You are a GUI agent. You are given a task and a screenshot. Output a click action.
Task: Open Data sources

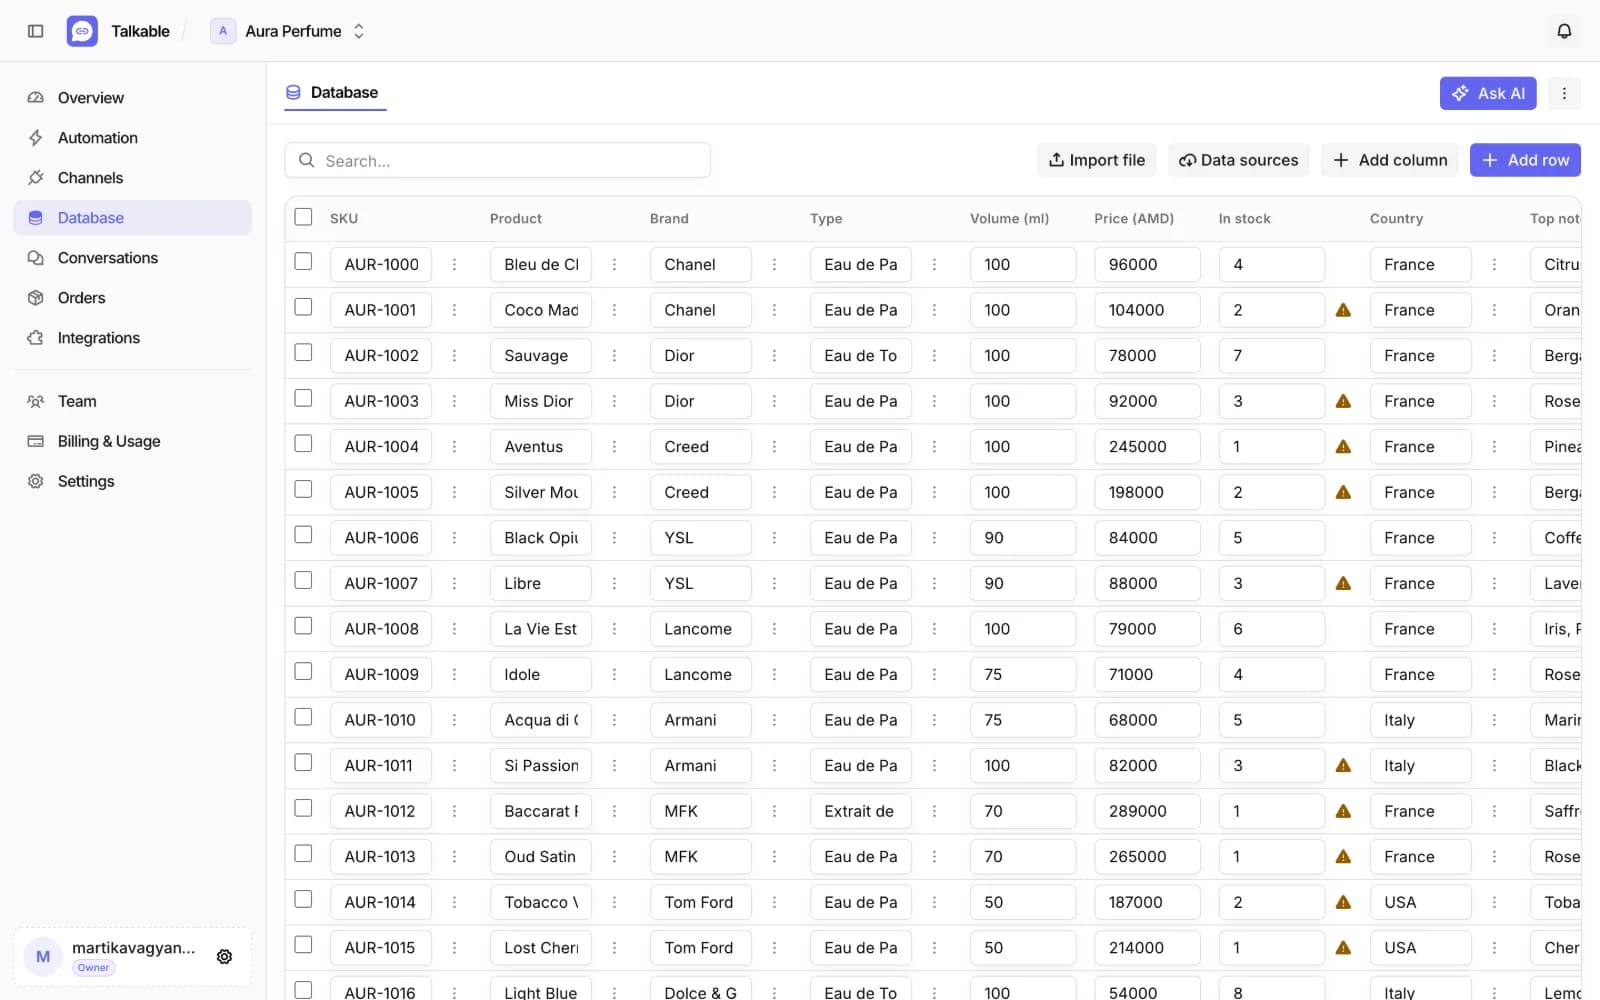coord(1238,160)
